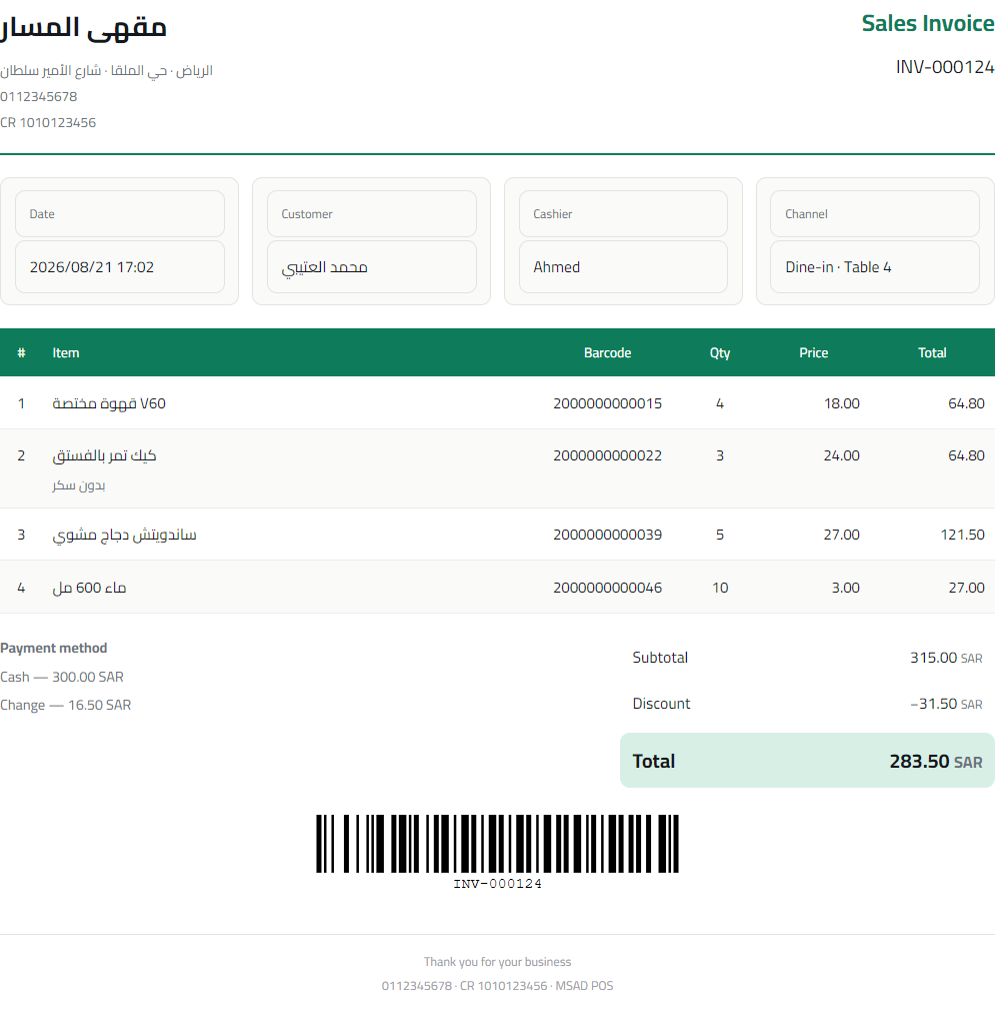Click price 27.00 in row 3

pyautogui.click(x=842, y=535)
